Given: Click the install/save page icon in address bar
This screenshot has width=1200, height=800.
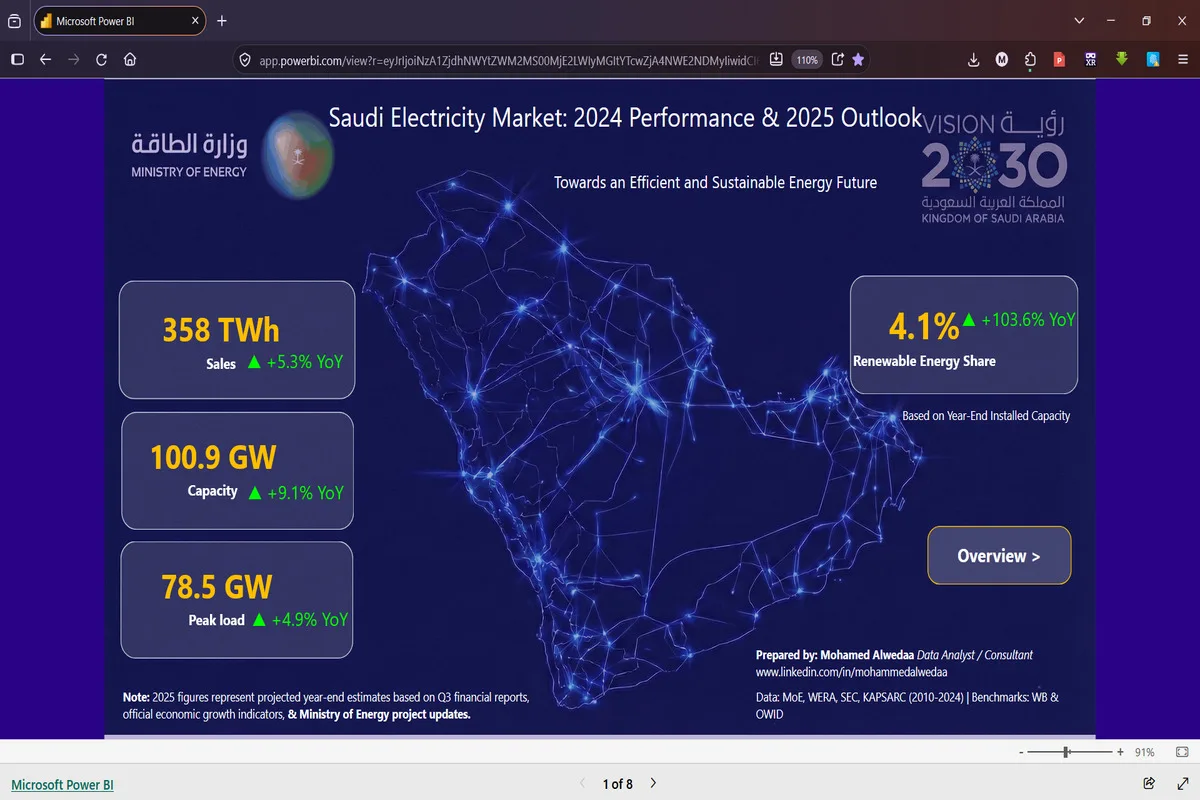Looking at the screenshot, I should click(775, 60).
